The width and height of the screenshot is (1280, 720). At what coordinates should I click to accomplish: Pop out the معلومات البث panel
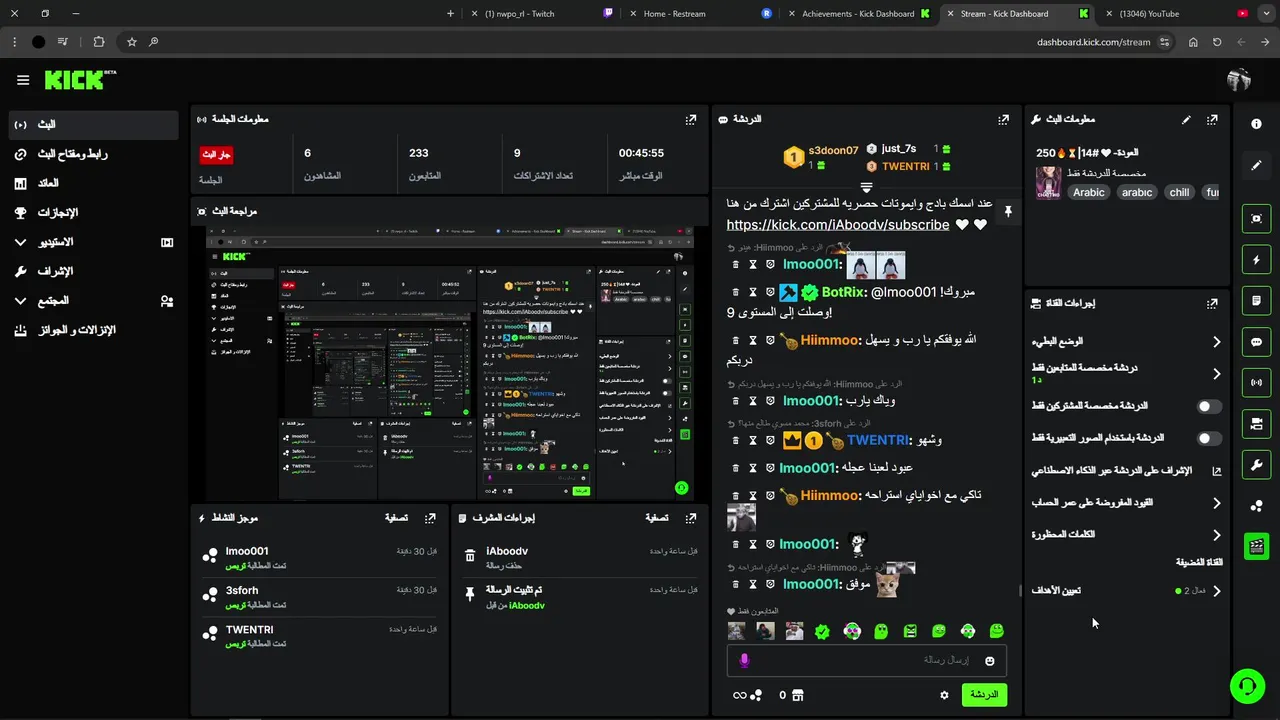pyautogui.click(x=1212, y=119)
